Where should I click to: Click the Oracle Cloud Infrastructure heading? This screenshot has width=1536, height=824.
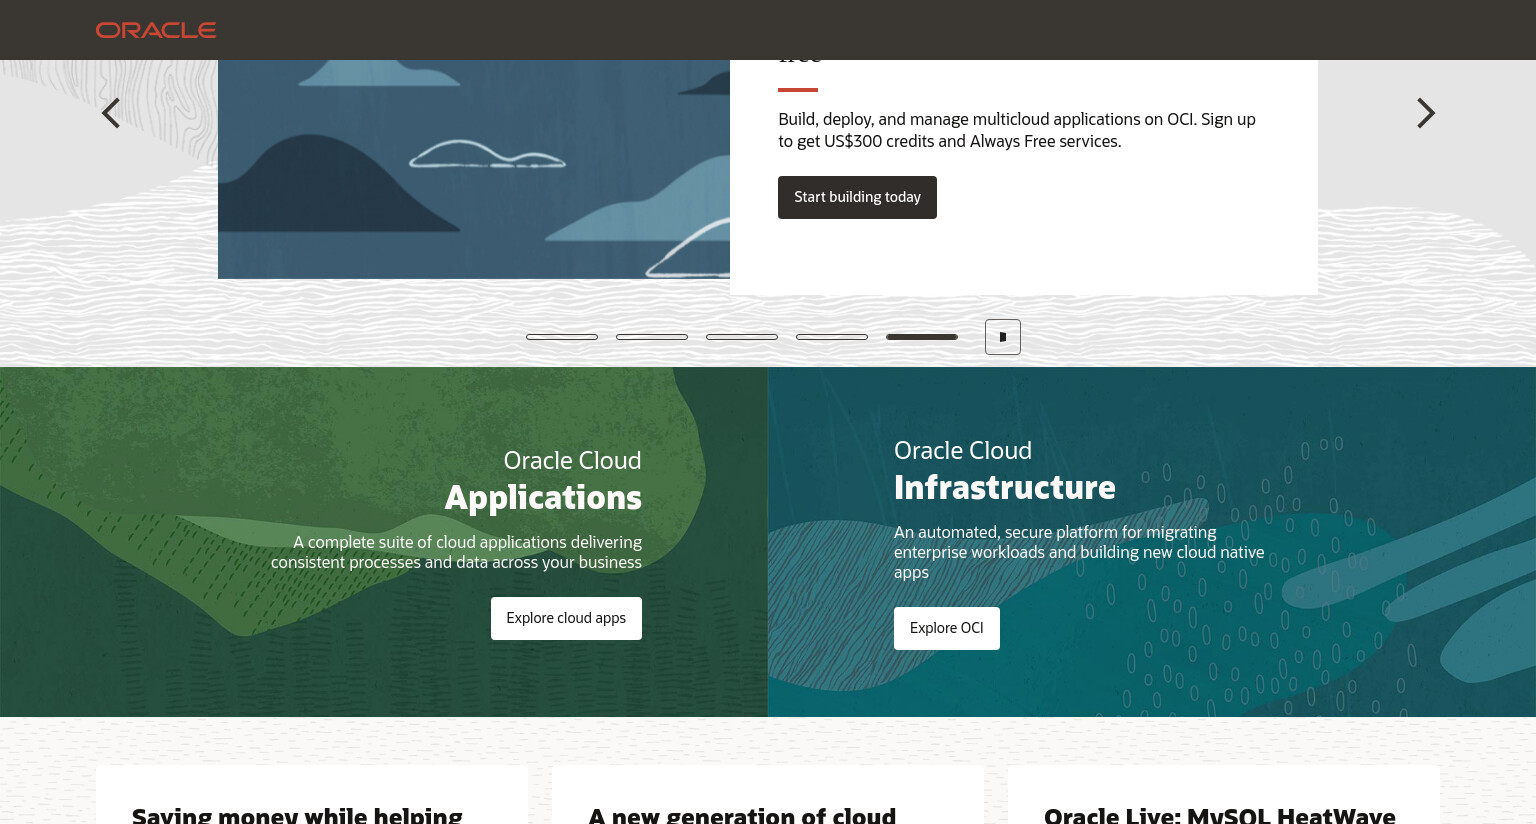point(1004,469)
